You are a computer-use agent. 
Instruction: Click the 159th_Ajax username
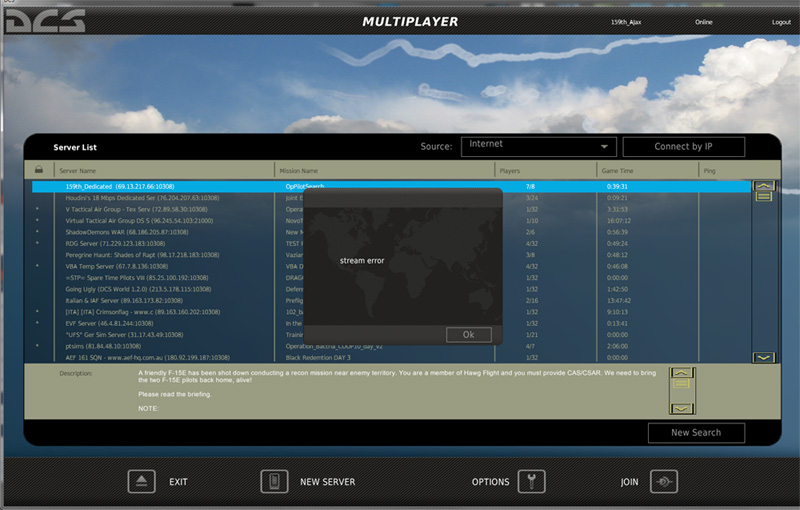tap(626, 22)
